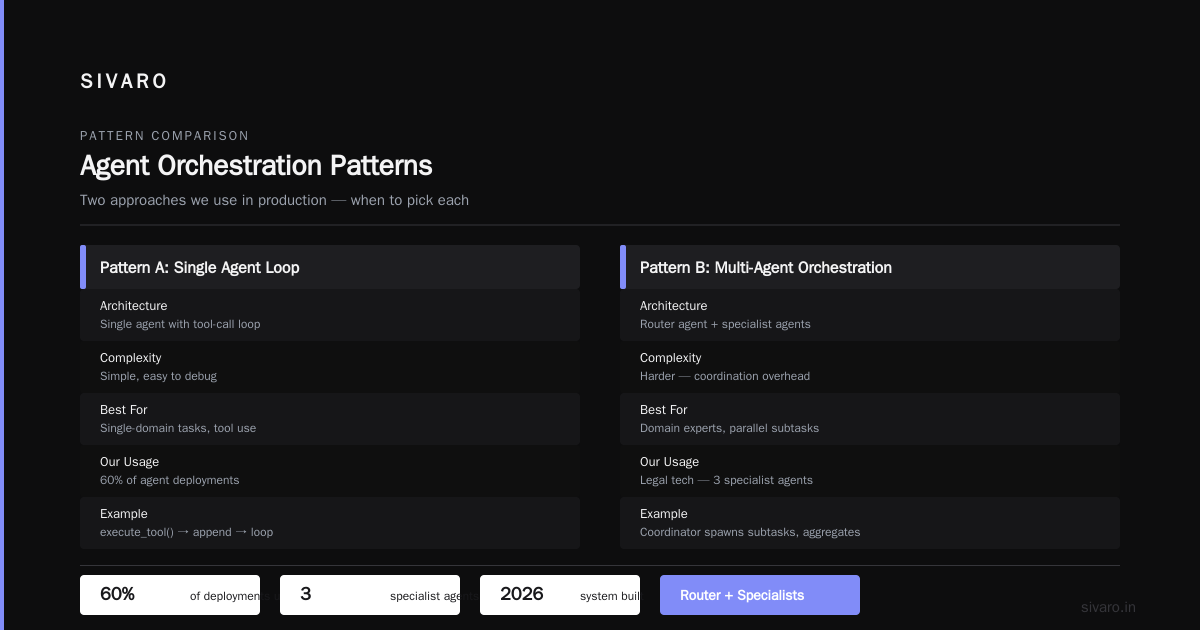Click 'execute_tool() → append → loop' example text

click(x=186, y=532)
